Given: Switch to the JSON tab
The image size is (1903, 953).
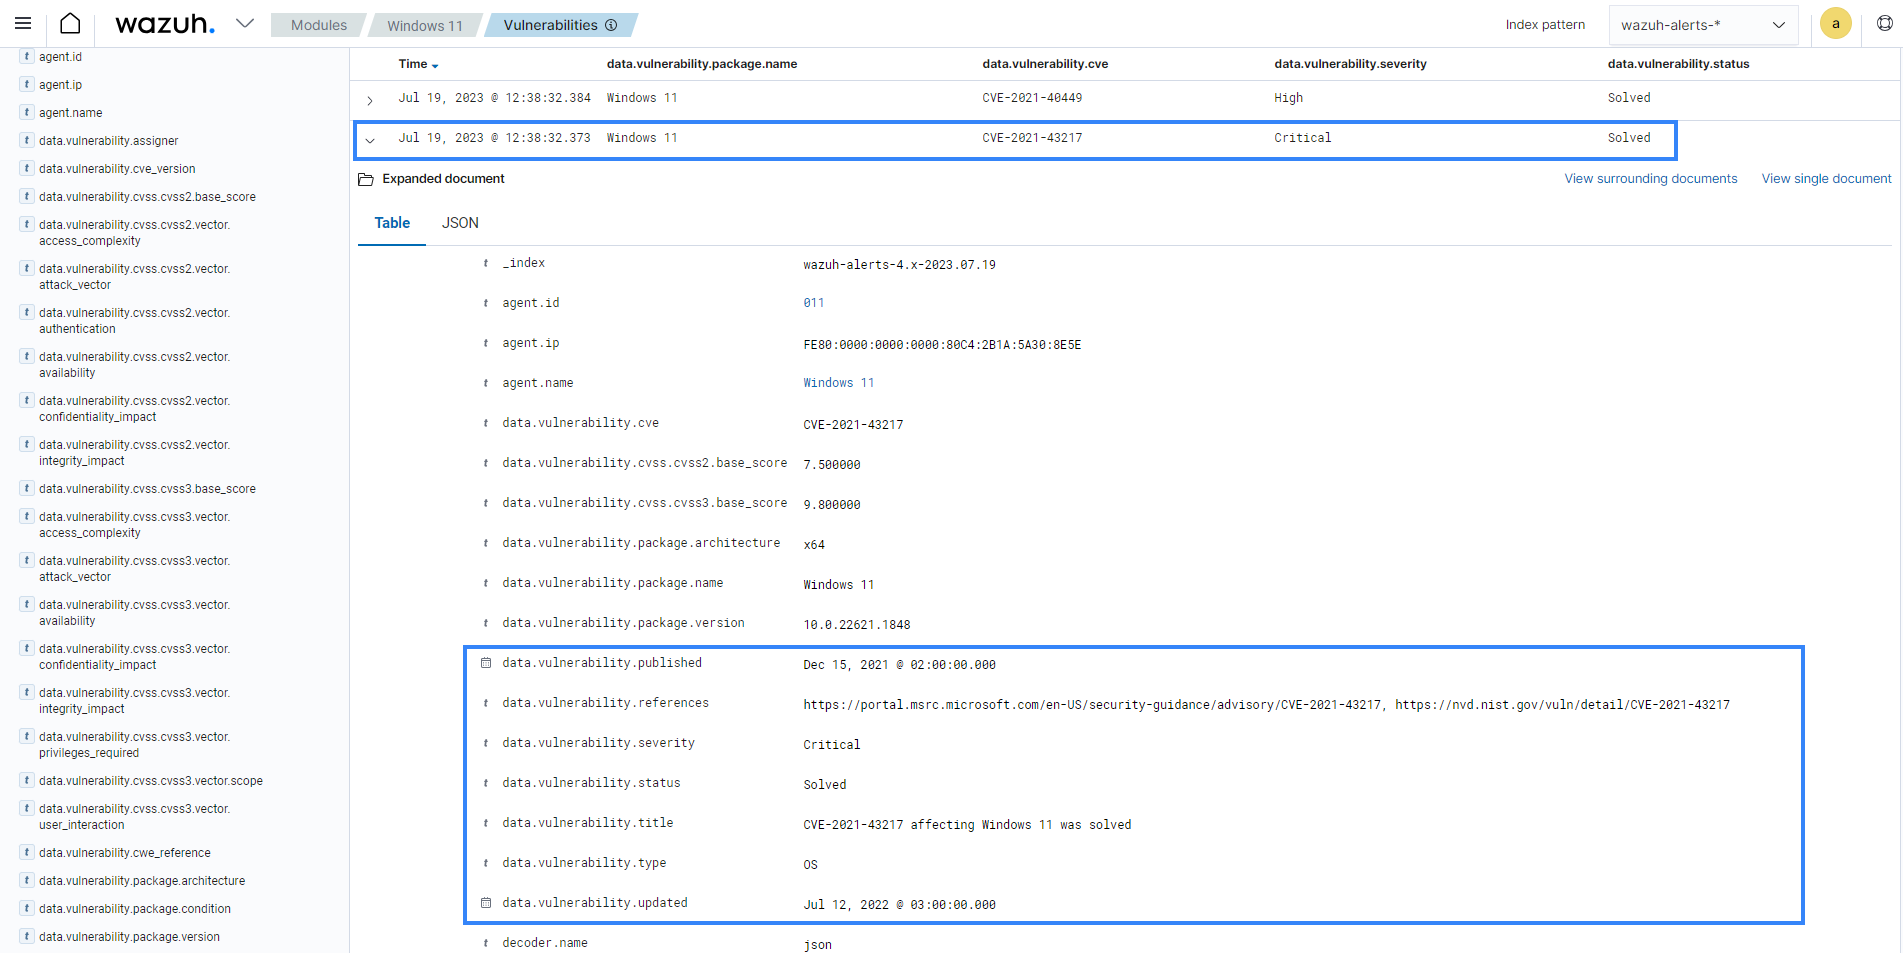Looking at the screenshot, I should point(460,223).
